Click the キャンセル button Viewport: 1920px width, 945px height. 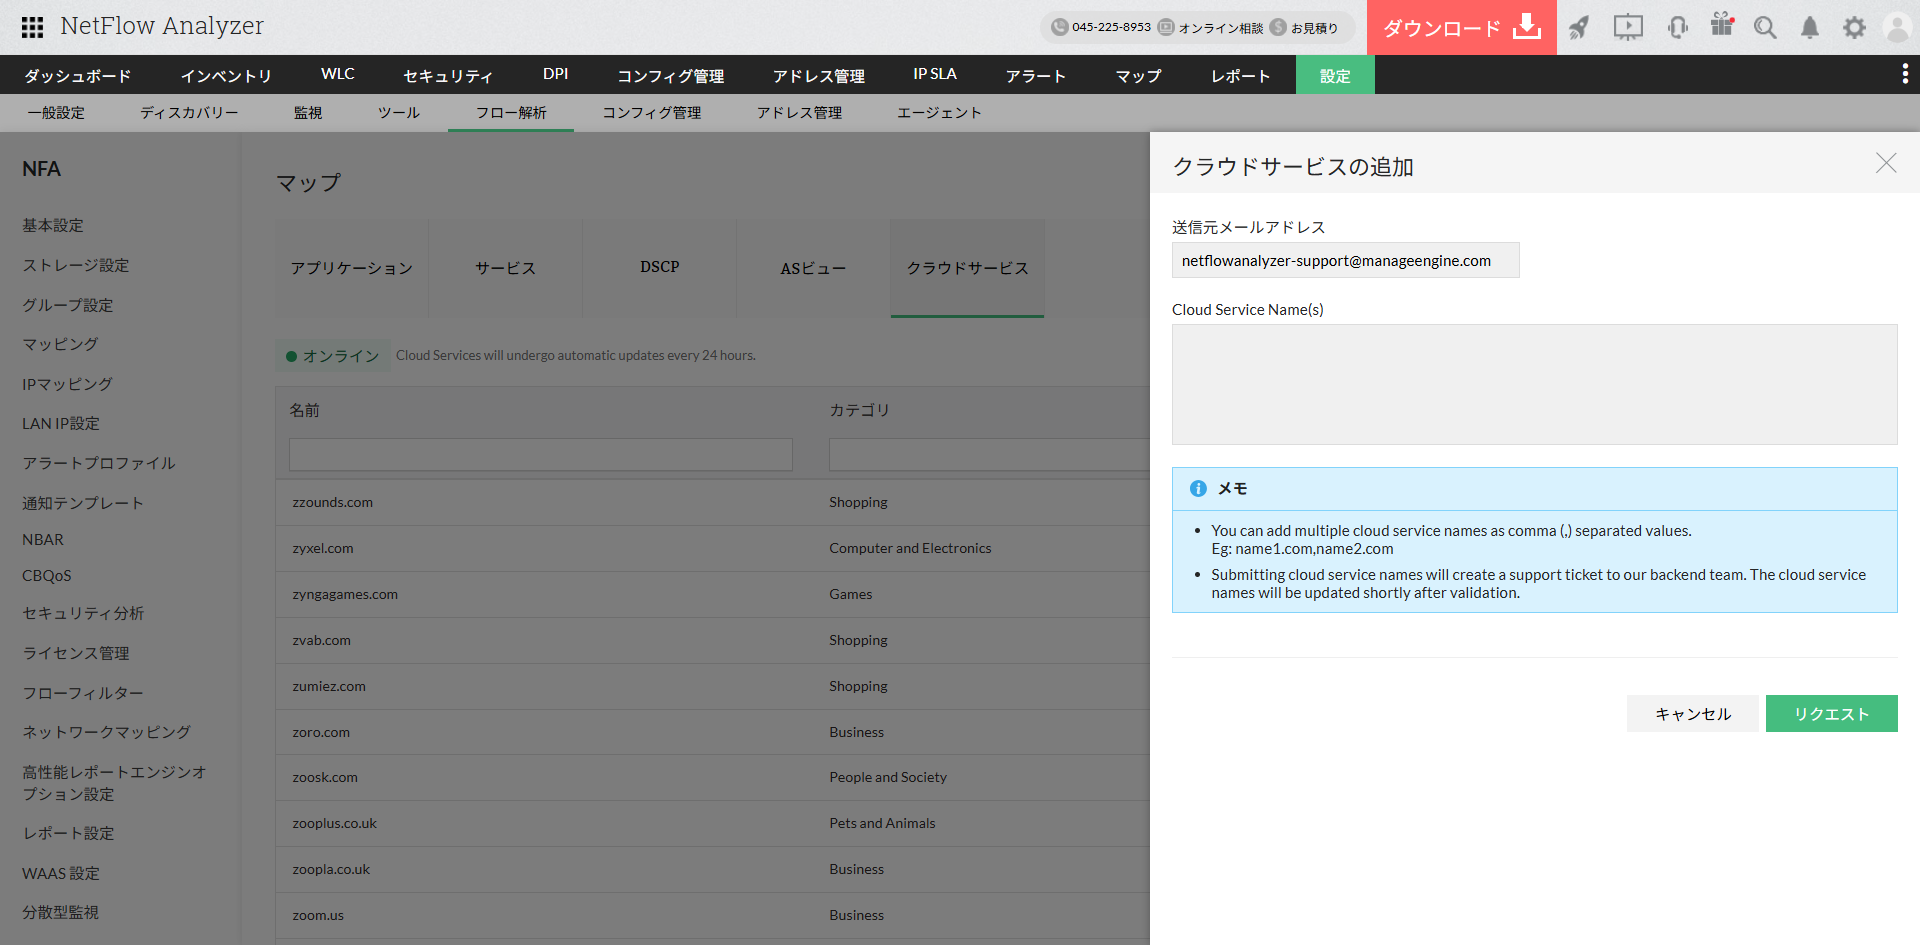(x=1692, y=714)
